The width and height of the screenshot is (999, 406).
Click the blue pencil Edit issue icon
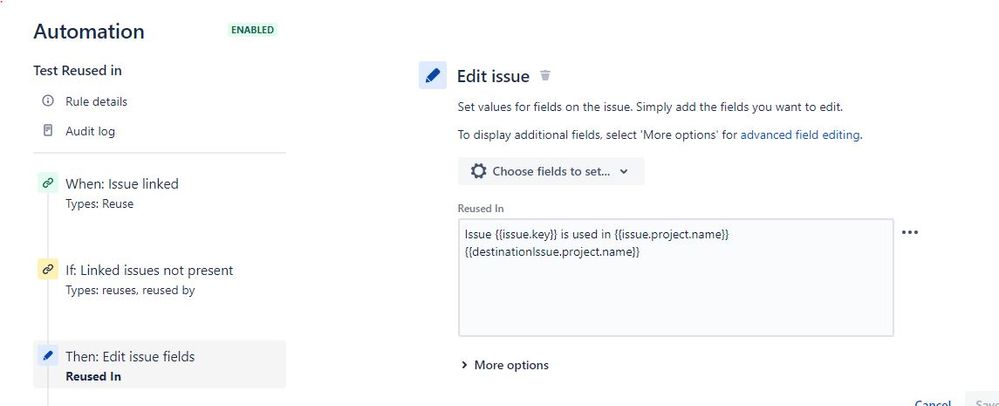433,75
